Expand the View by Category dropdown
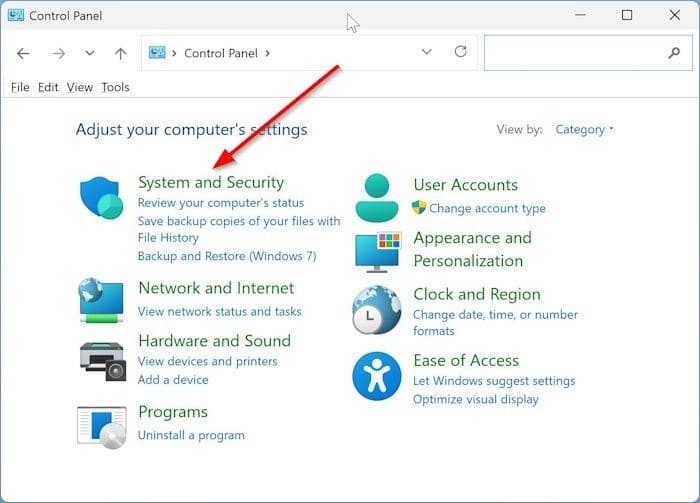This screenshot has width=700, height=503. (585, 129)
